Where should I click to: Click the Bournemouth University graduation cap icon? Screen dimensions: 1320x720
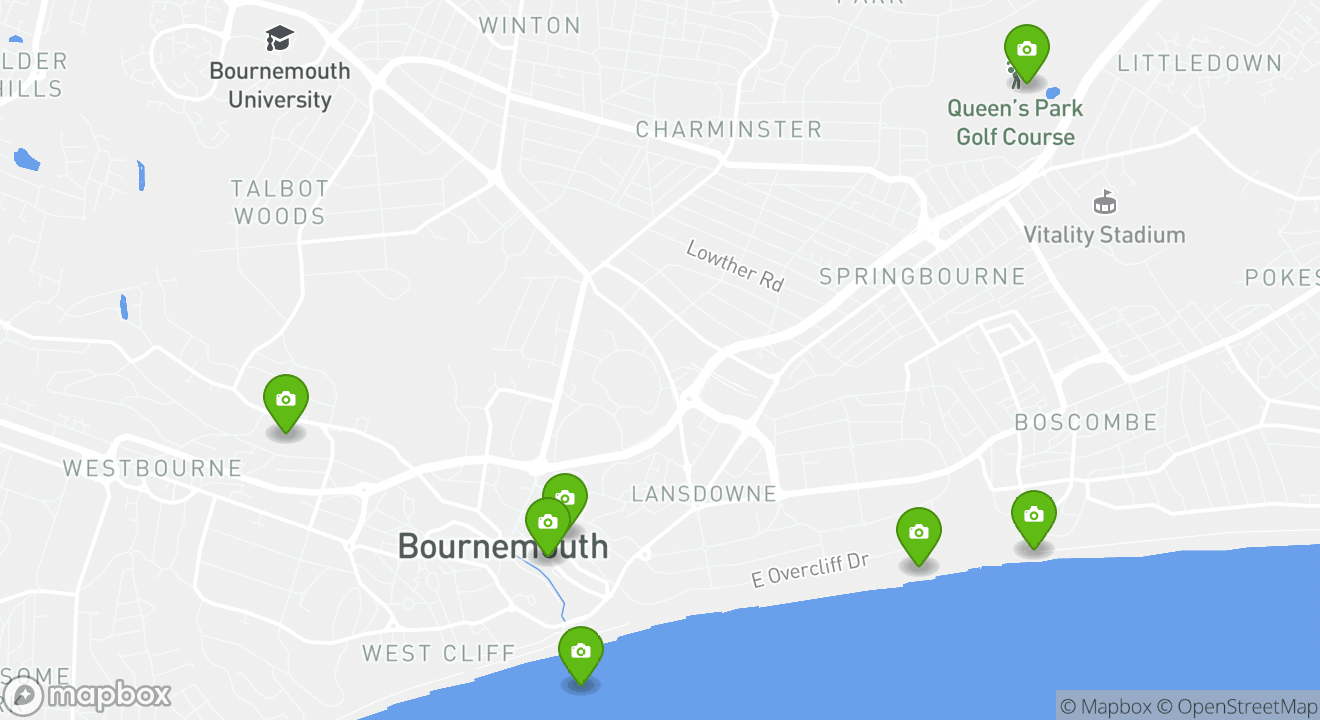pyautogui.click(x=280, y=39)
